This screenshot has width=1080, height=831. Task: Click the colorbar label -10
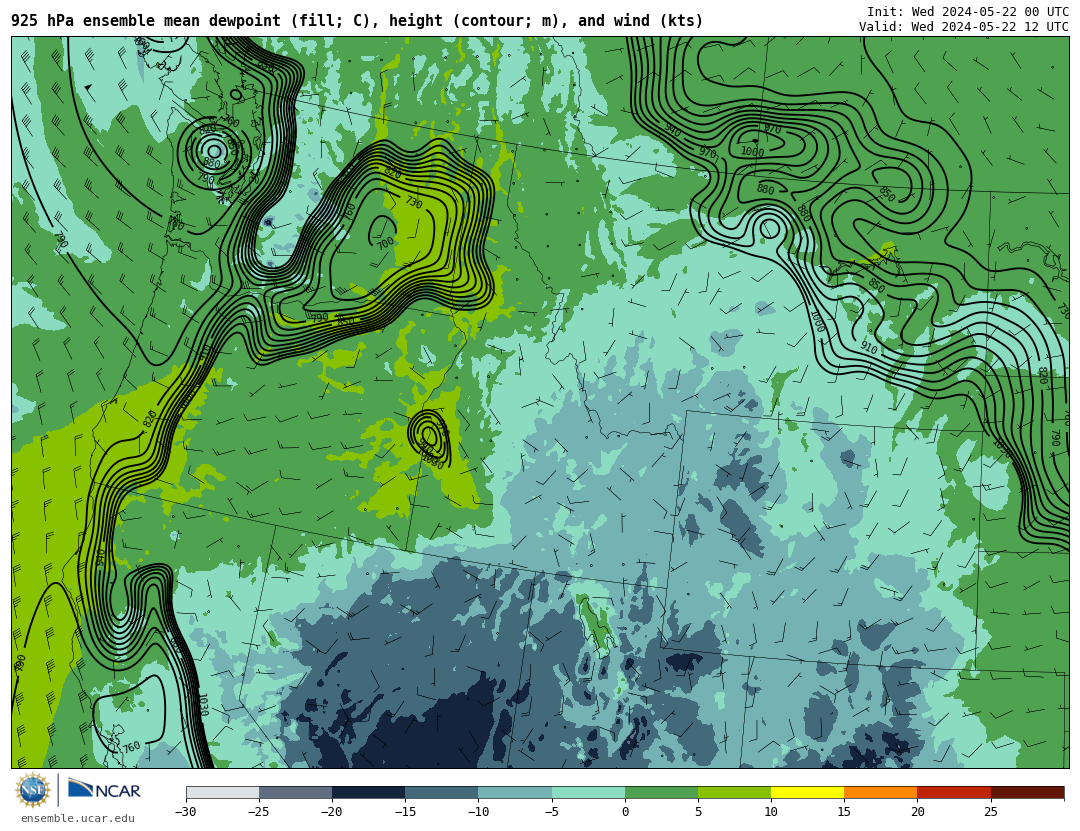pyautogui.click(x=478, y=812)
